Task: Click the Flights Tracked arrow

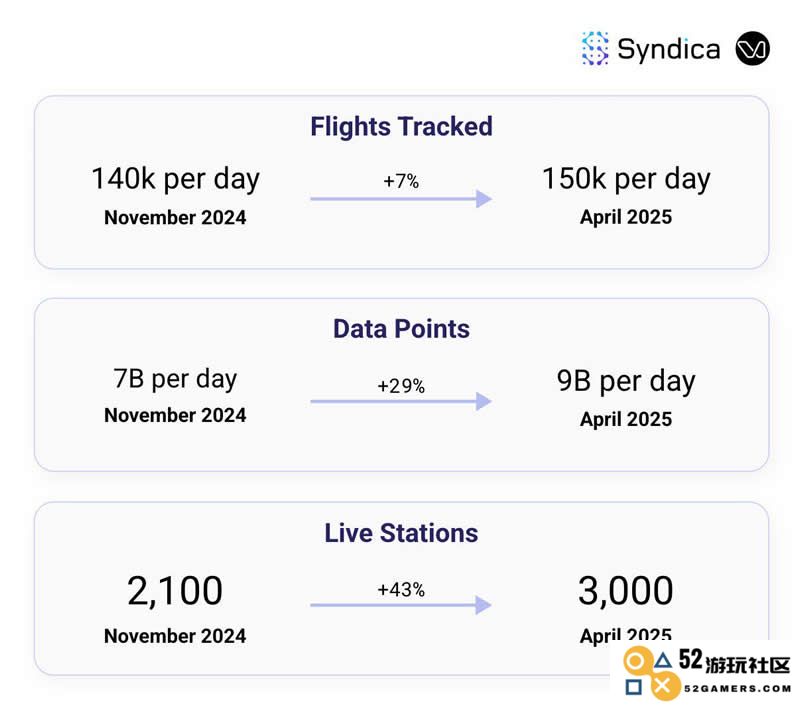Action: [x=401, y=198]
